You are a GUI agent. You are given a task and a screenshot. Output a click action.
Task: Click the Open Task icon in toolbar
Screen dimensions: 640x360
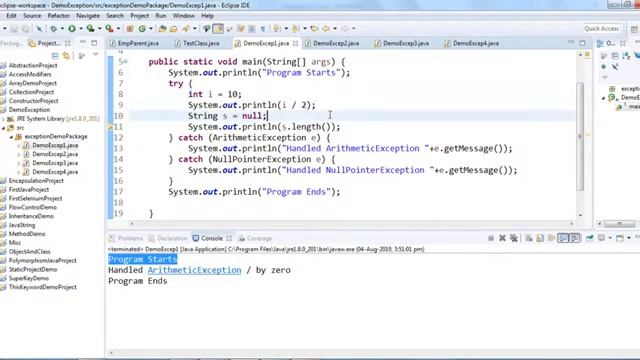click(173, 29)
